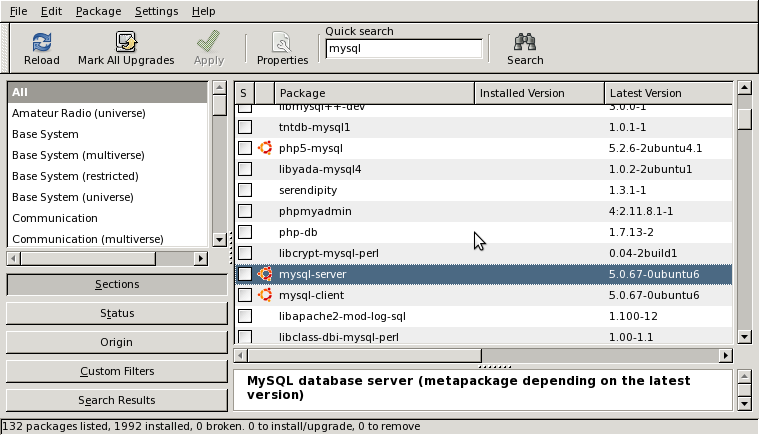Click the Search binoculars icon
The width and height of the screenshot is (759, 435).
[525, 42]
